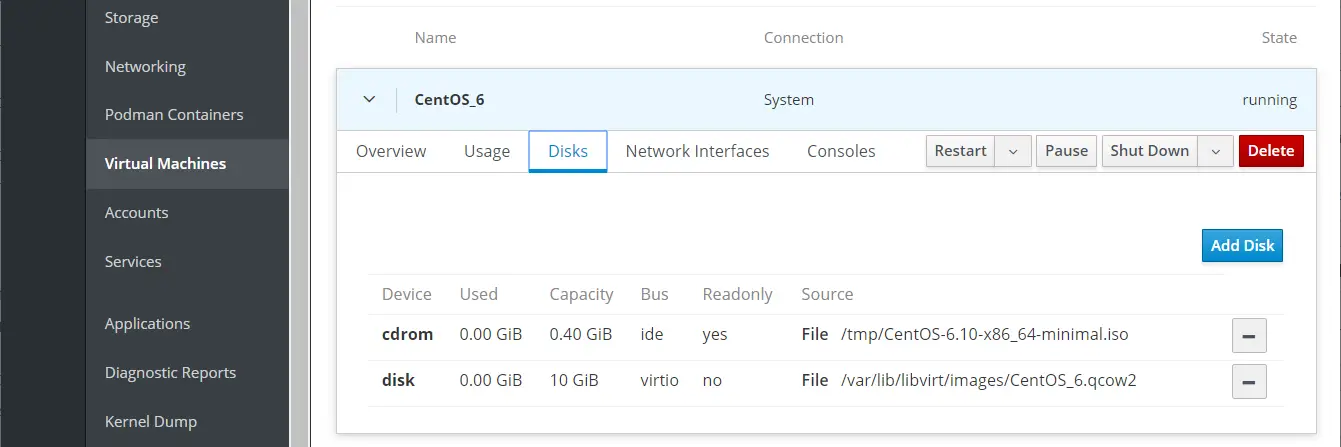The height and width of the screenshot is (447, 1341).
Task: Select the Disks tab
Action: [568, 151]
